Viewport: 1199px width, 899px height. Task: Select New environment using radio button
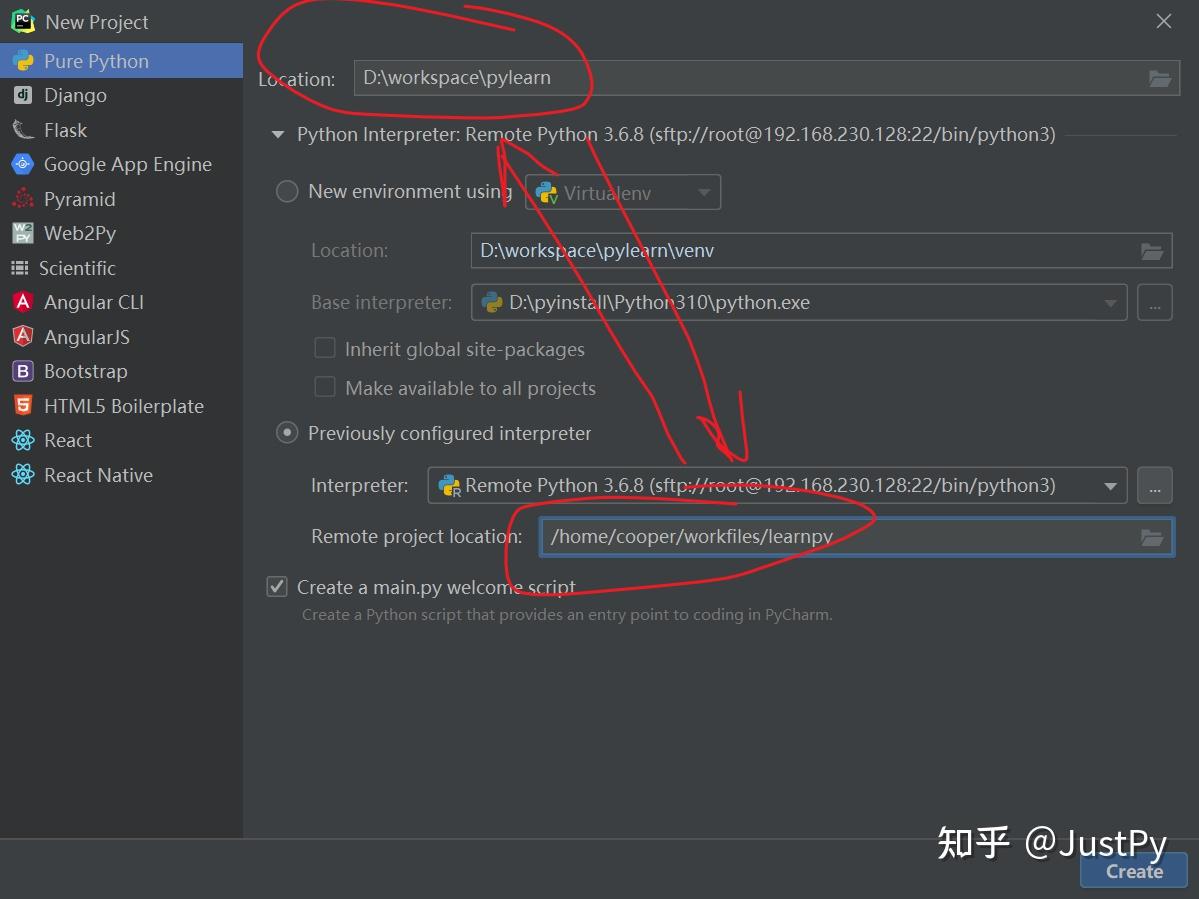(287, 191)
